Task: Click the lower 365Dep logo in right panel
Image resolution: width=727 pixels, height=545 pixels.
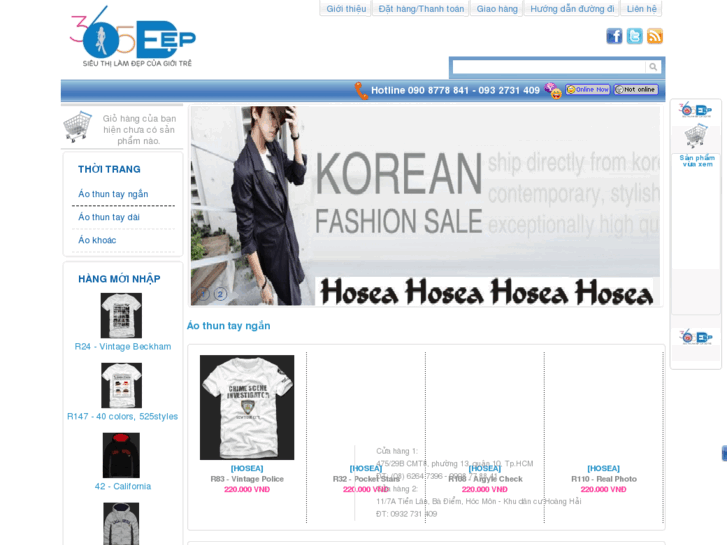Action: tap(695, 337)
